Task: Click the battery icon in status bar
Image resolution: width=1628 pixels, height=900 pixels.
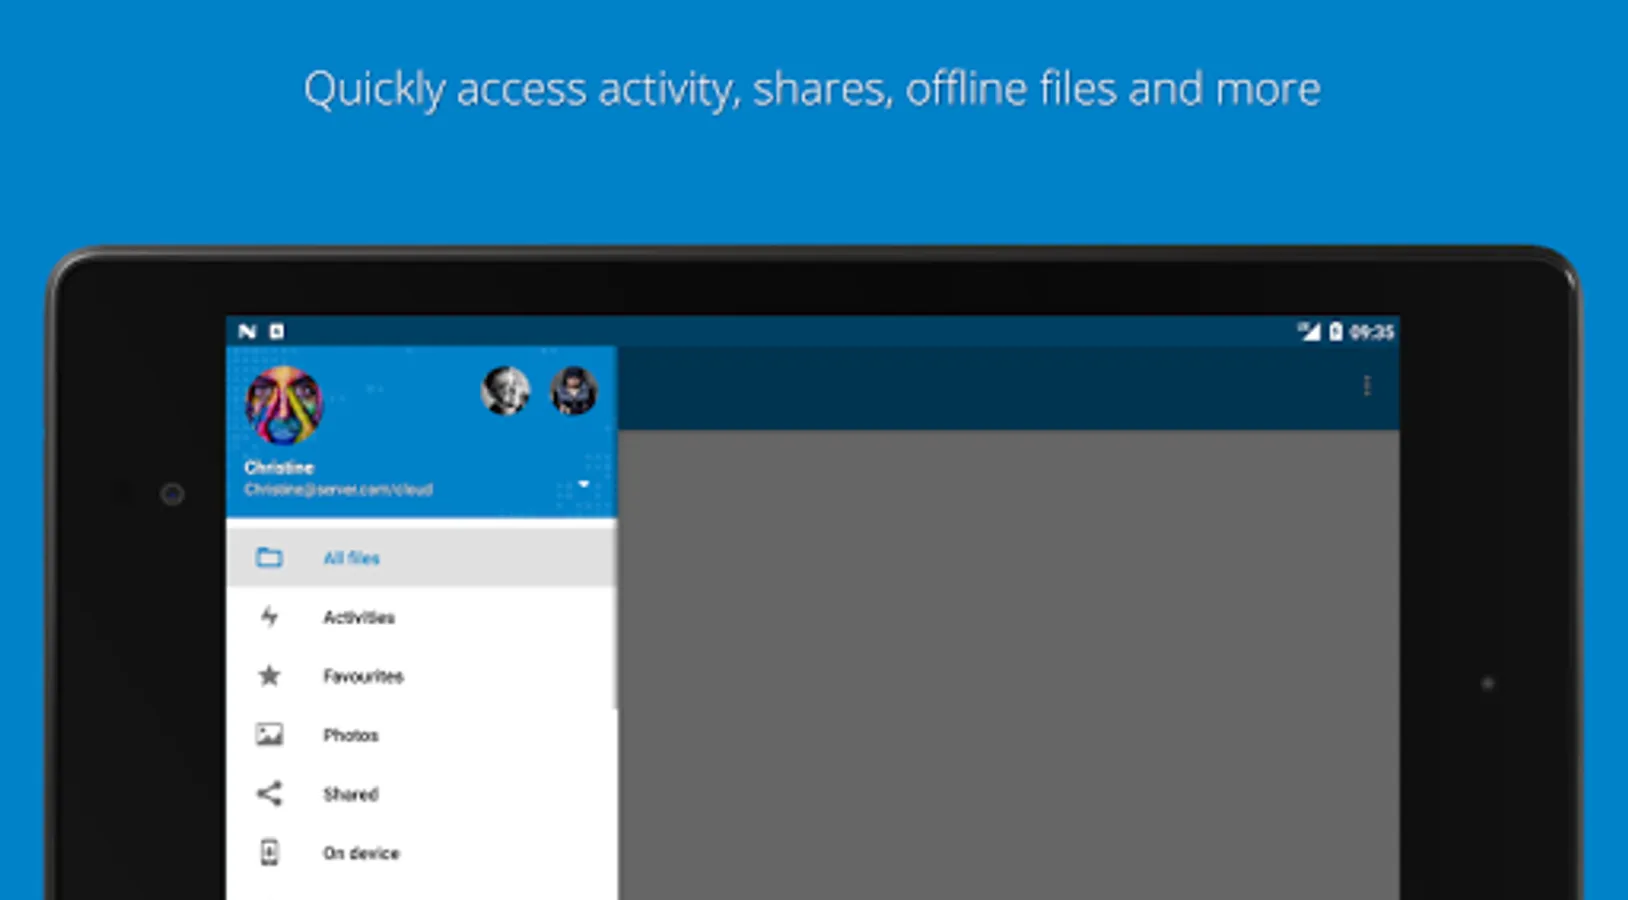Action: click(x=1335, y=331)
